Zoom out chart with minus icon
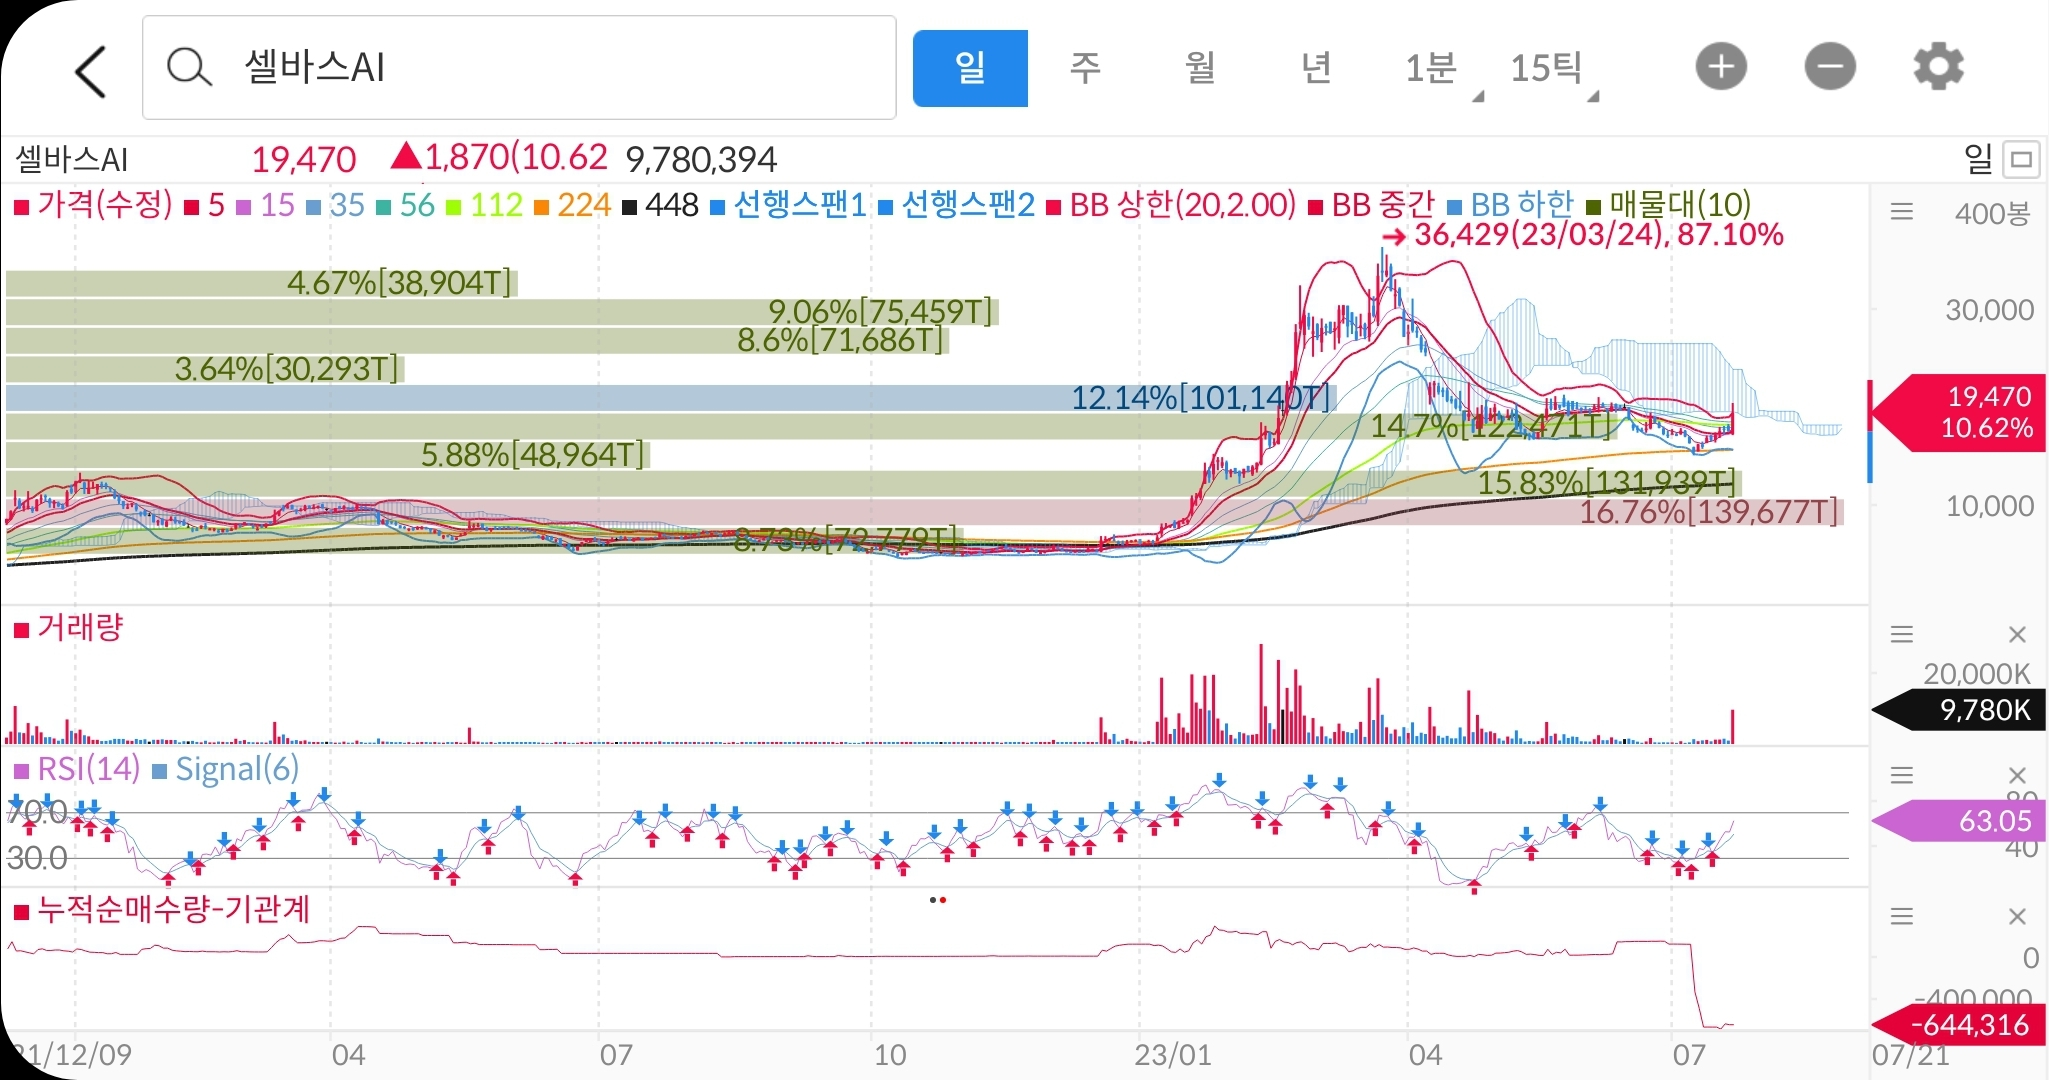 tap(1830, 67)
